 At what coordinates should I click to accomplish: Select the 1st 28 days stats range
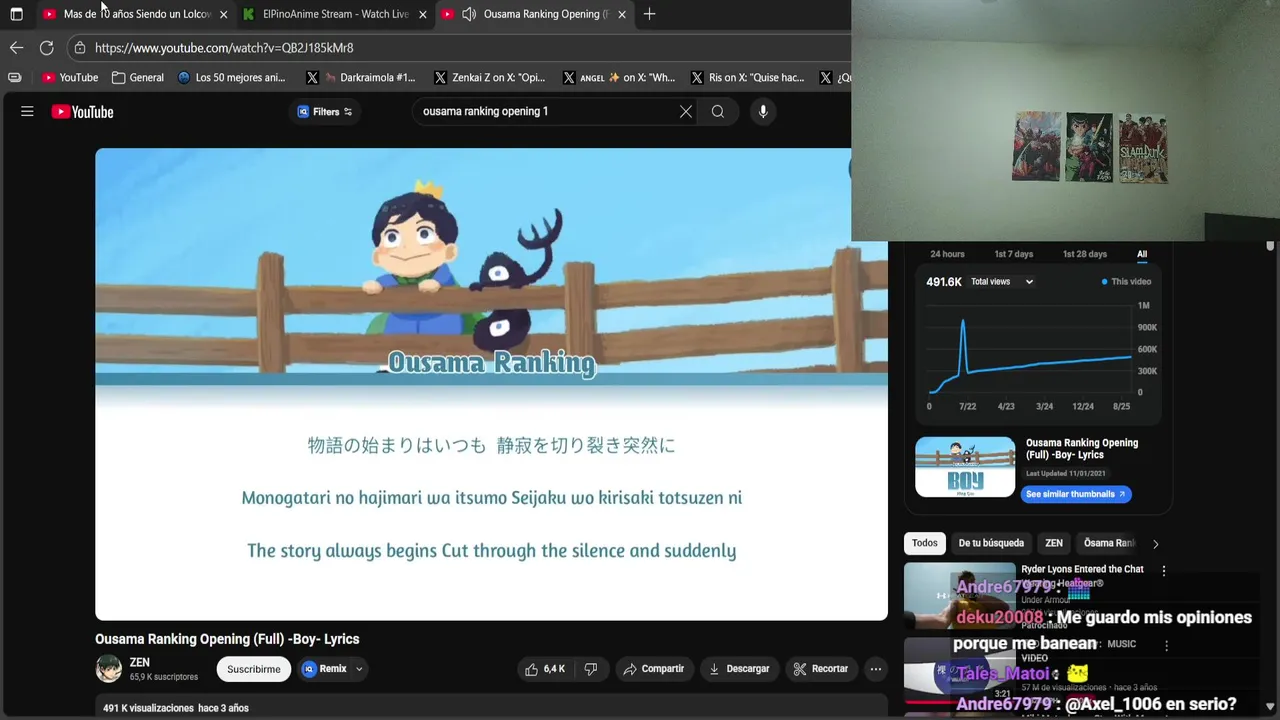point(1085,254)
